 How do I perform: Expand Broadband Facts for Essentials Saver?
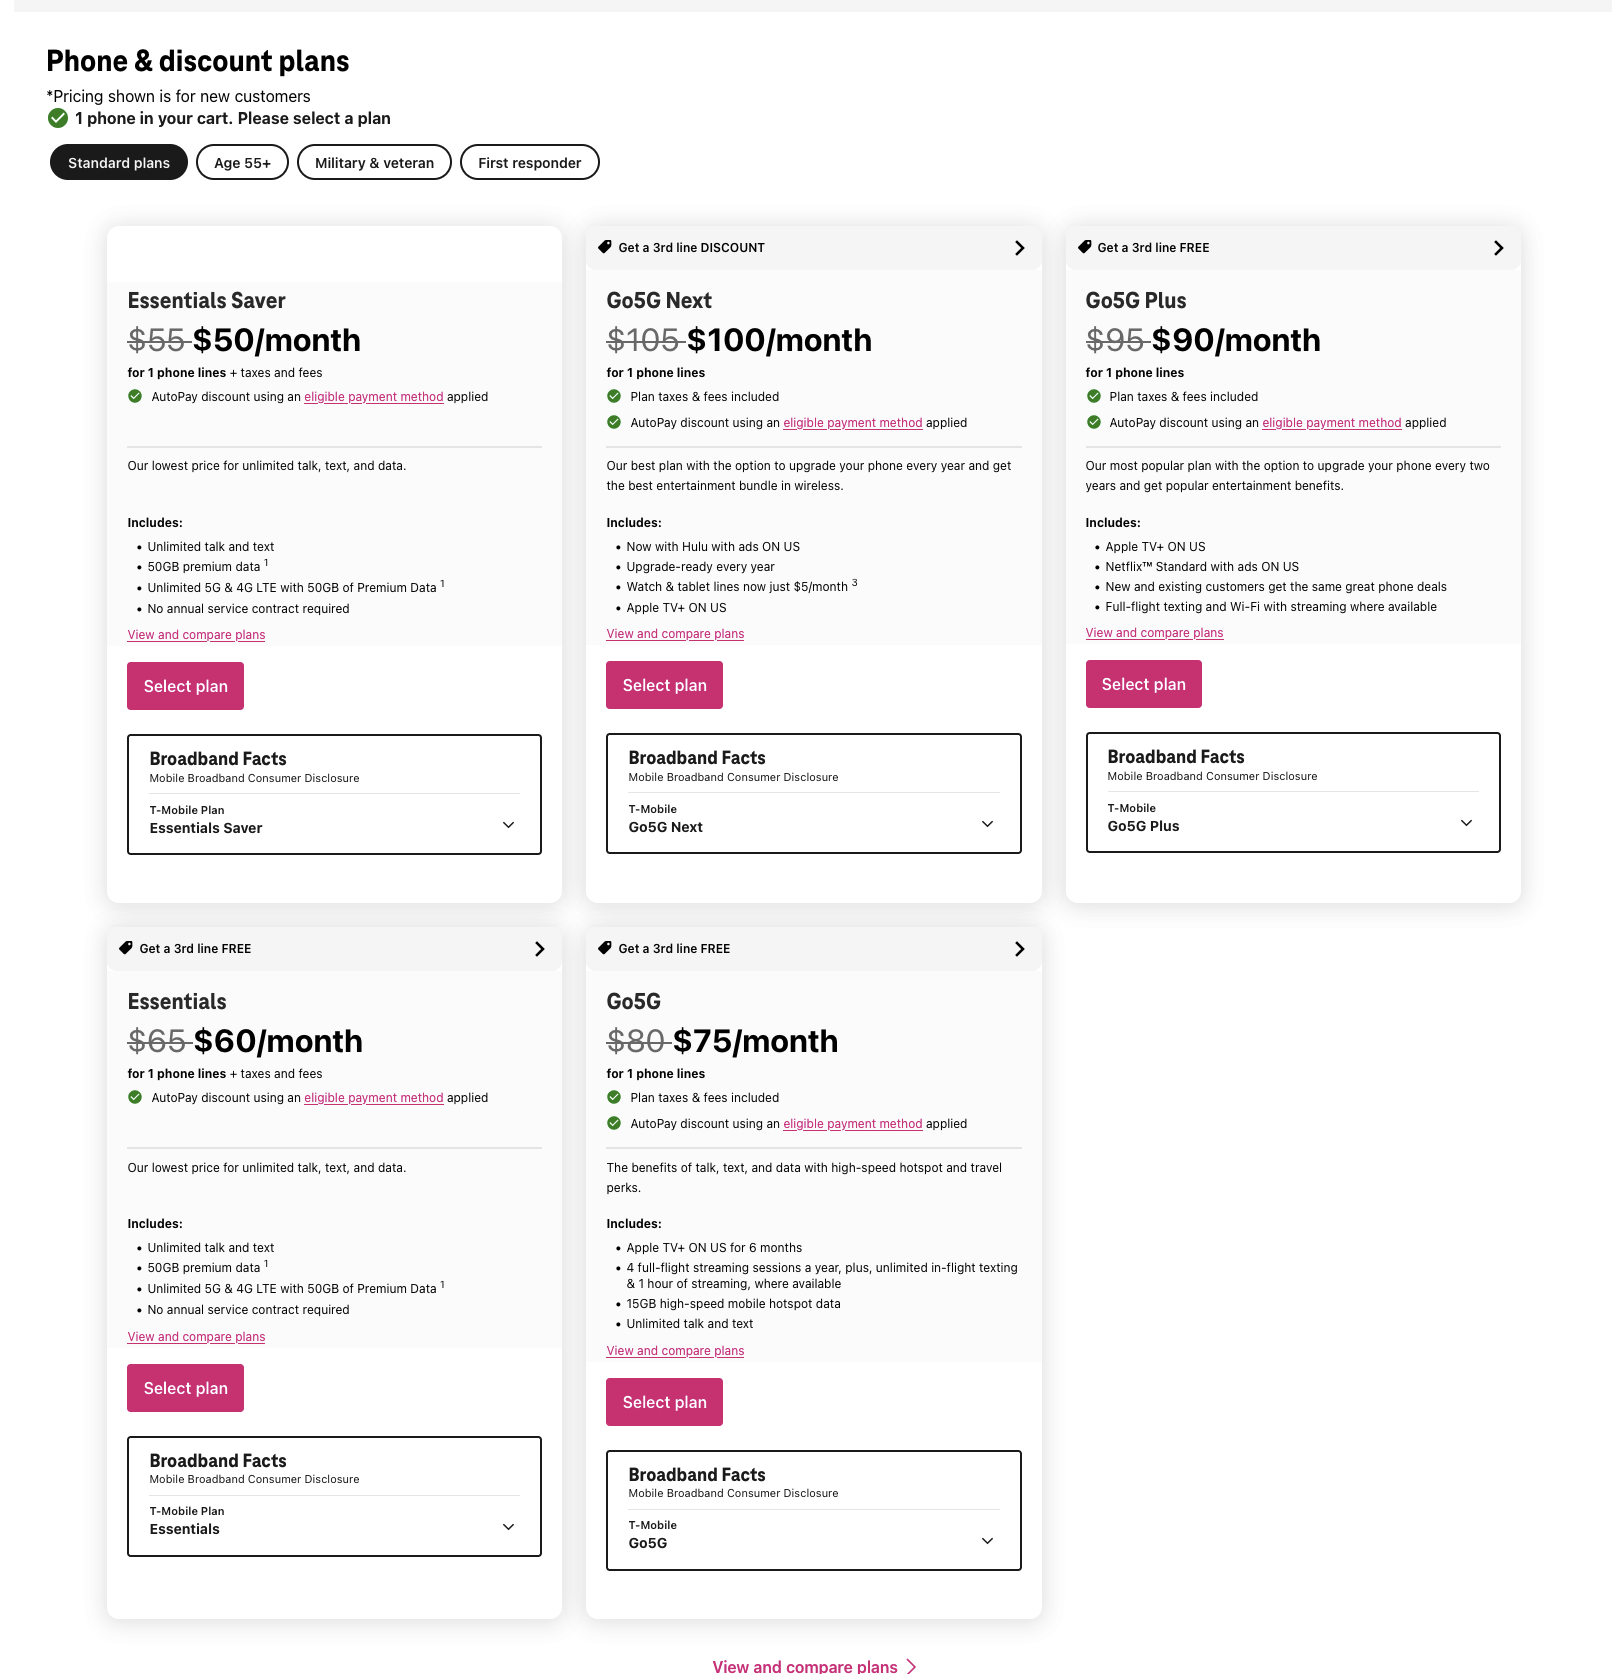coord(508,825)
